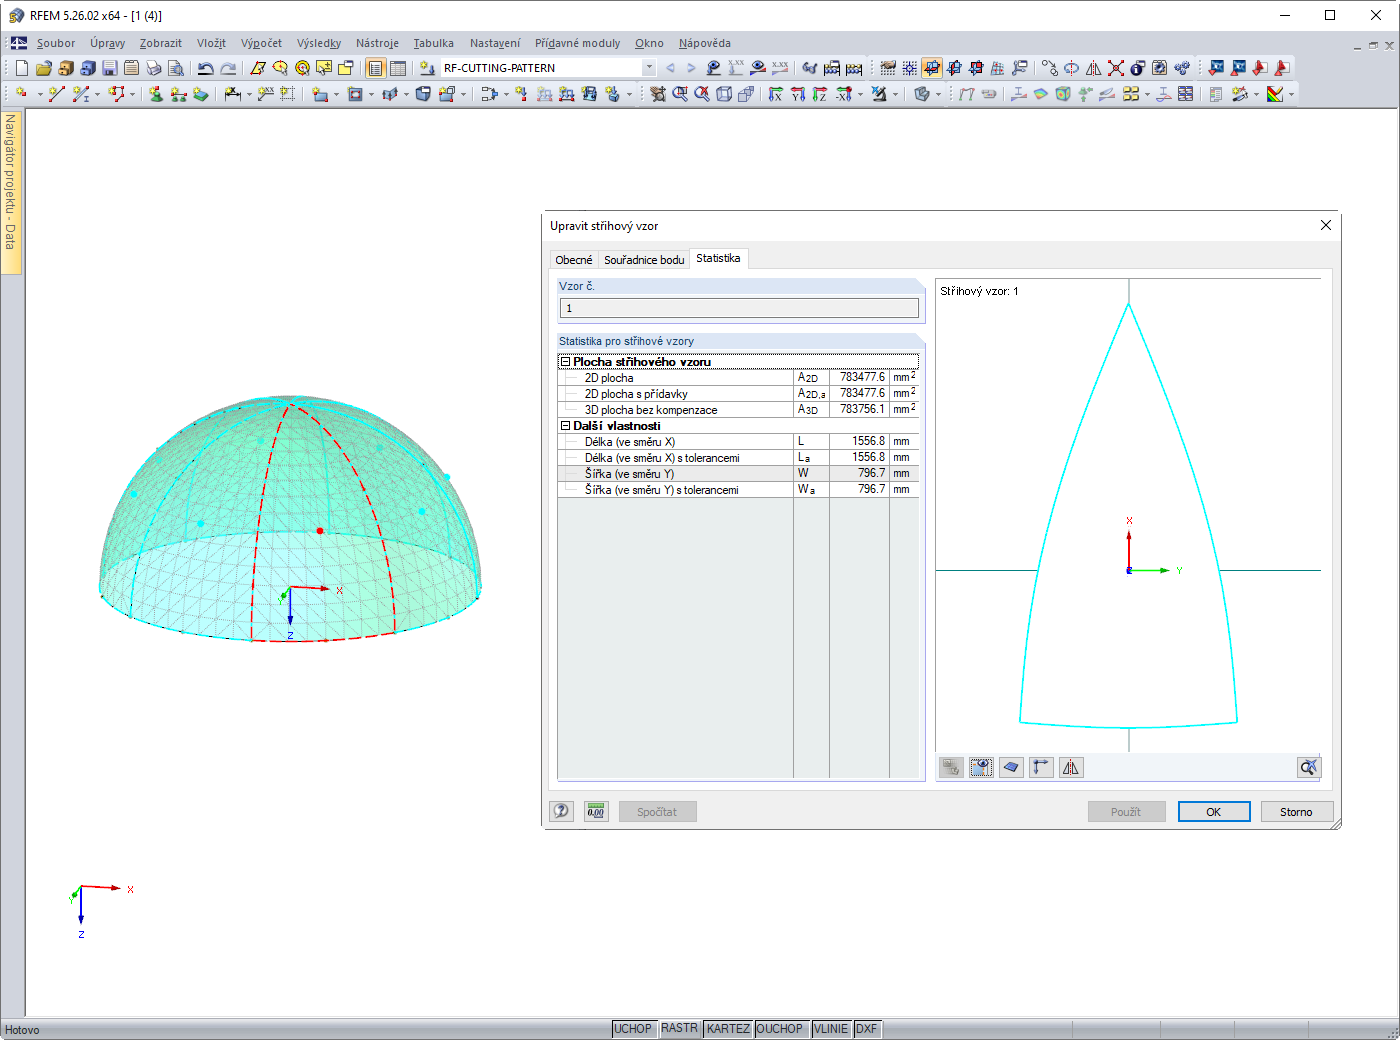Click the magnifier icon in the preview corner
Screen dimensions: 1400x1040
click(1308, 767)
